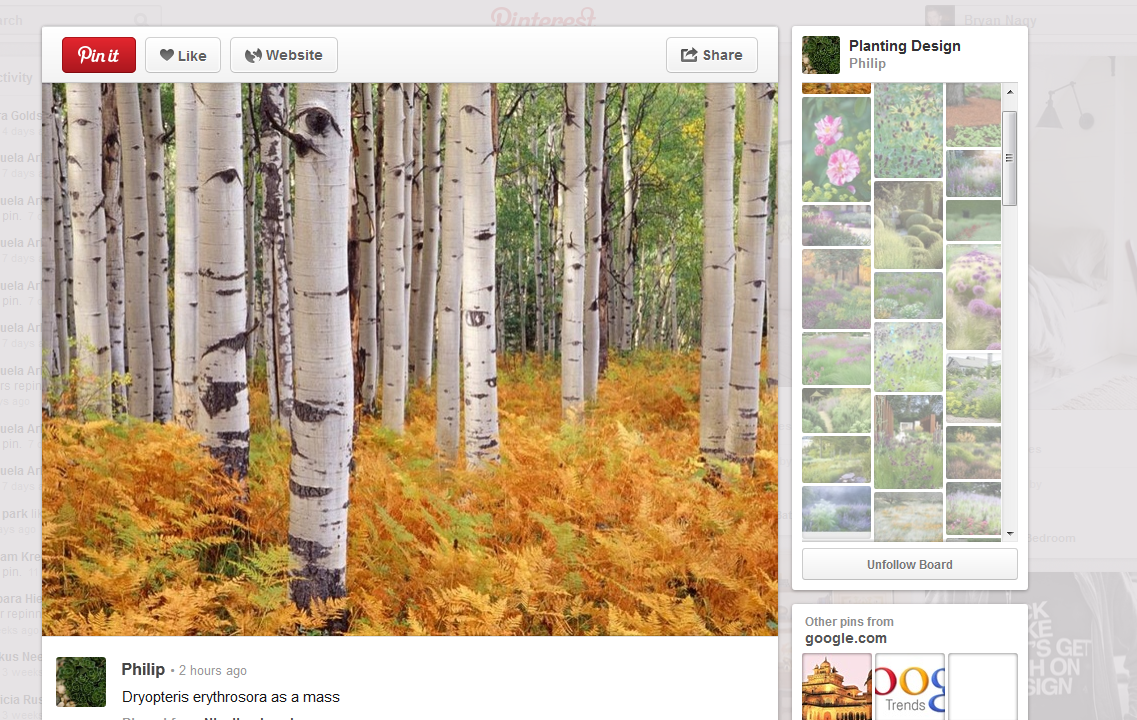This screenshot has width=1137, height=720.
Task: Open Philip's profile avatar below pin
Action: tap(81, 682)
